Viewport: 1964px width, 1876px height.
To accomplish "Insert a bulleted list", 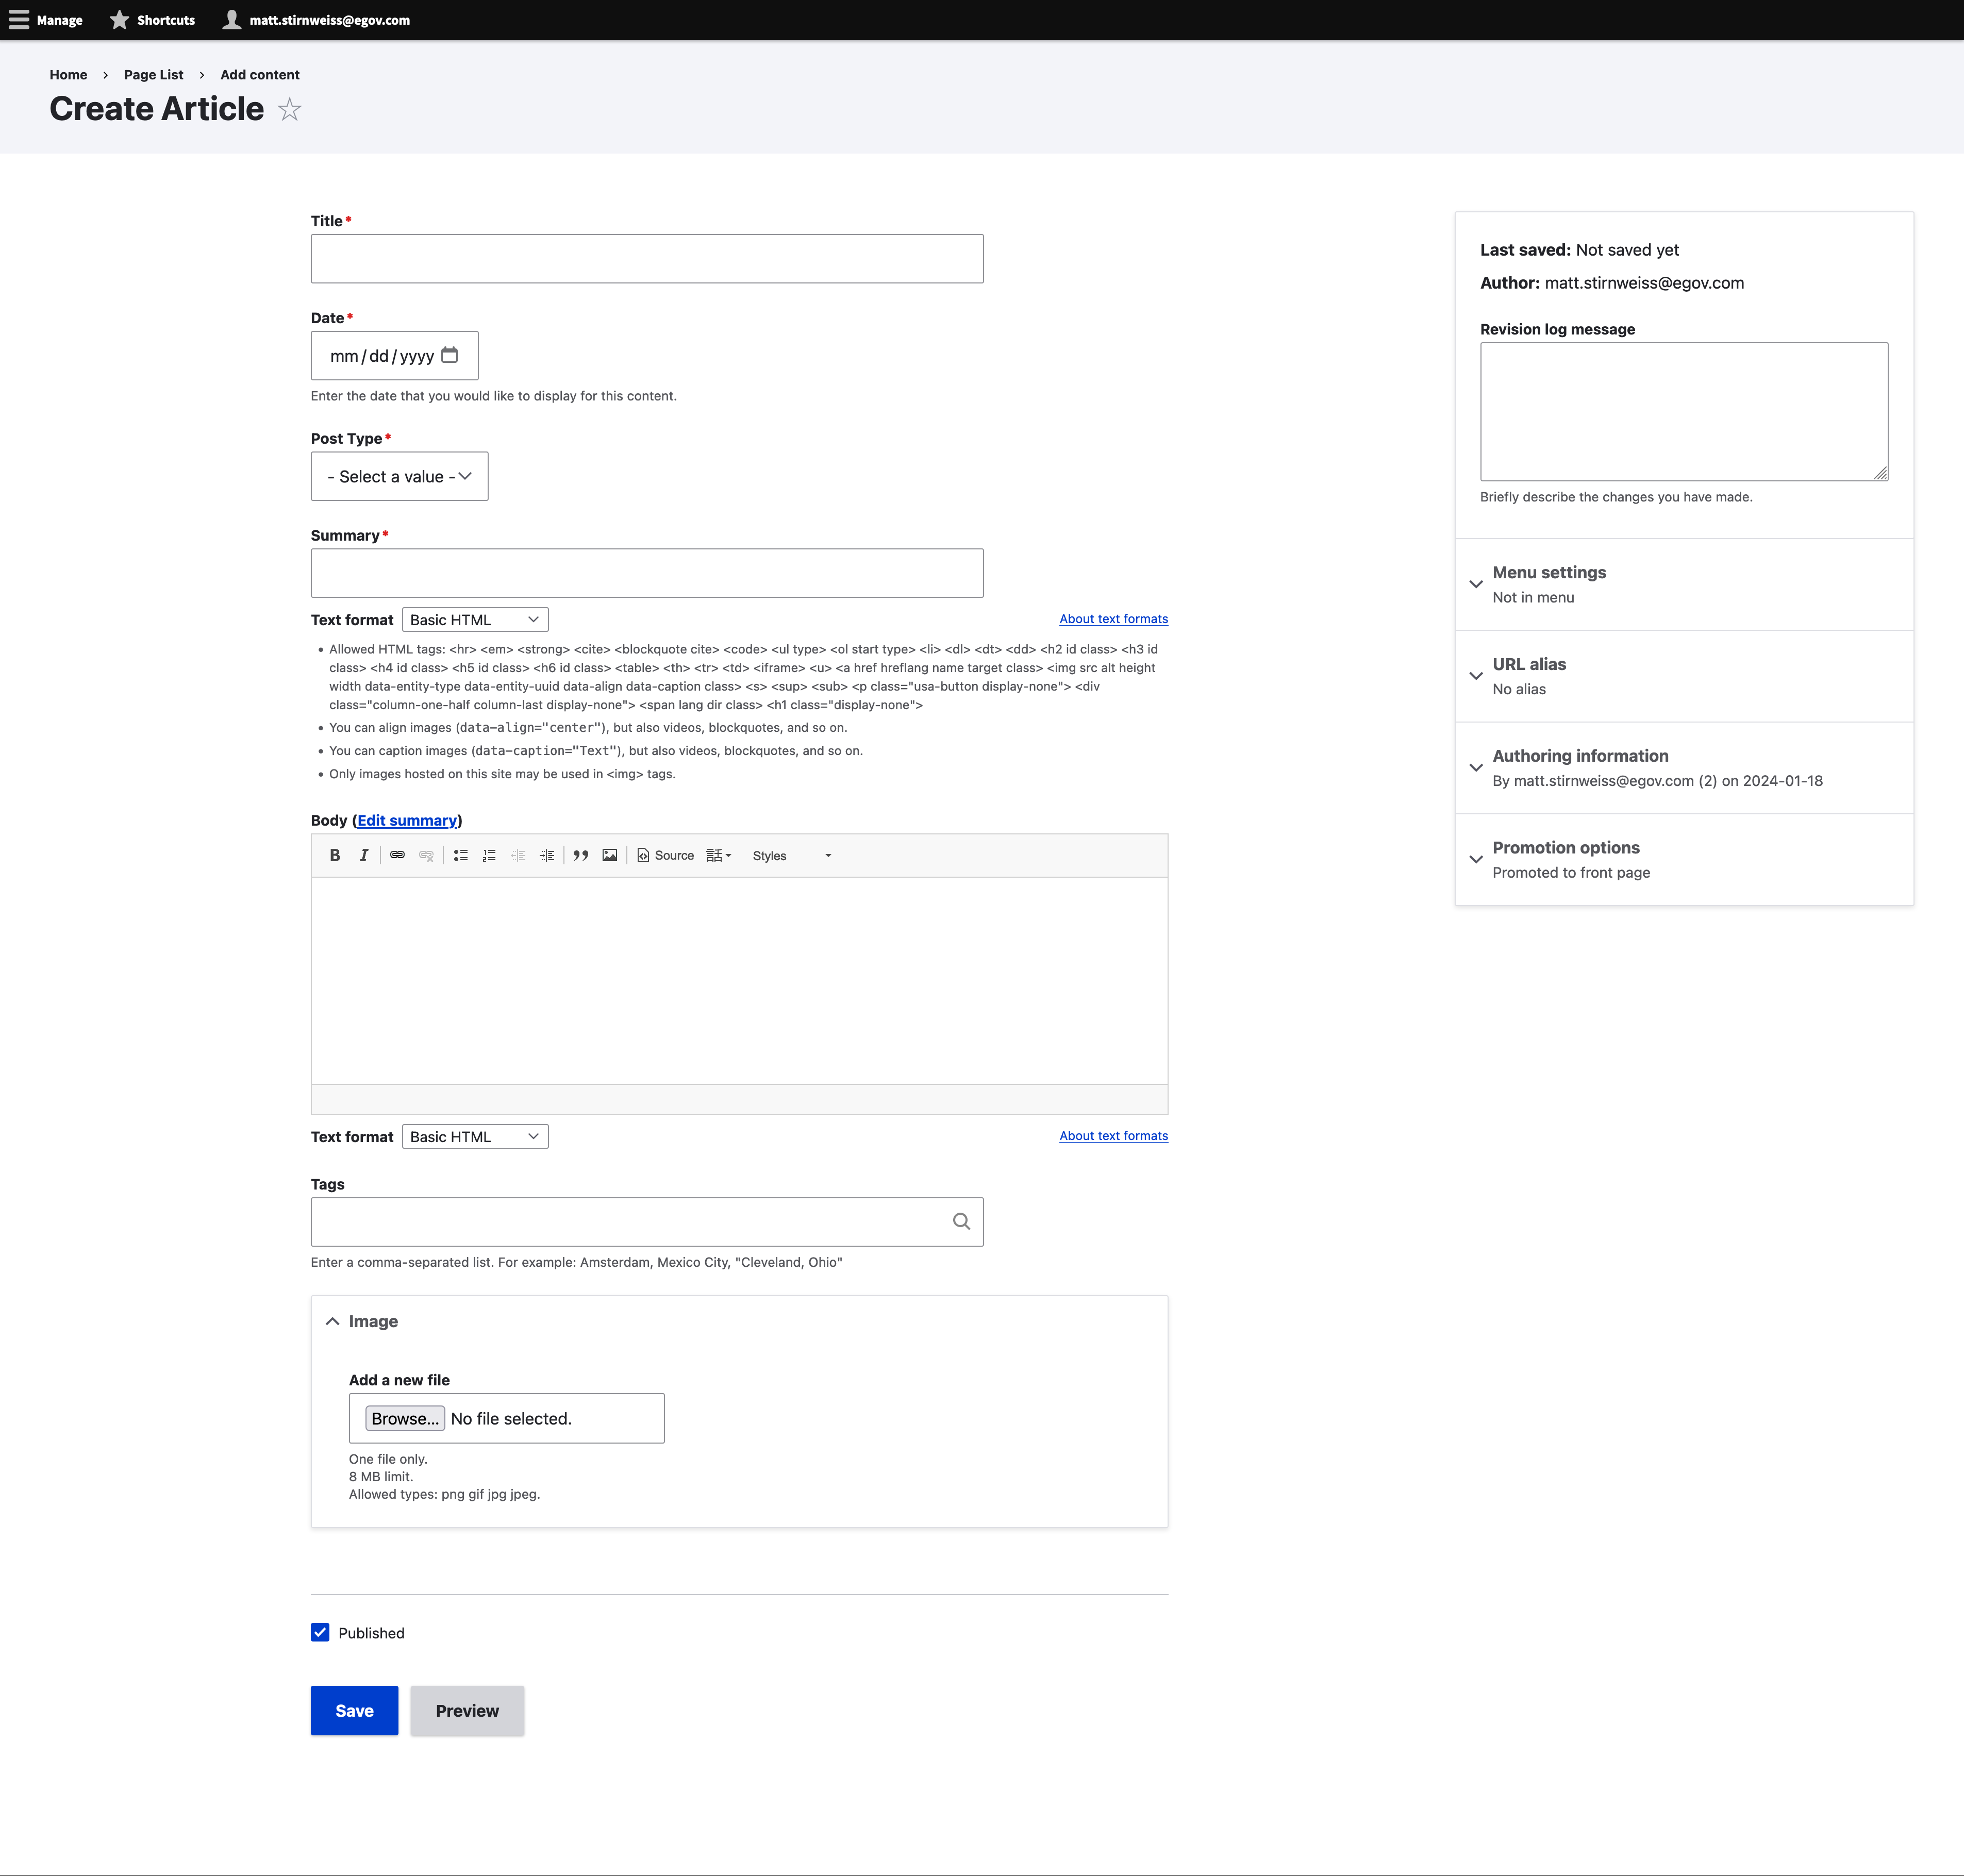I will click(461, 855).
